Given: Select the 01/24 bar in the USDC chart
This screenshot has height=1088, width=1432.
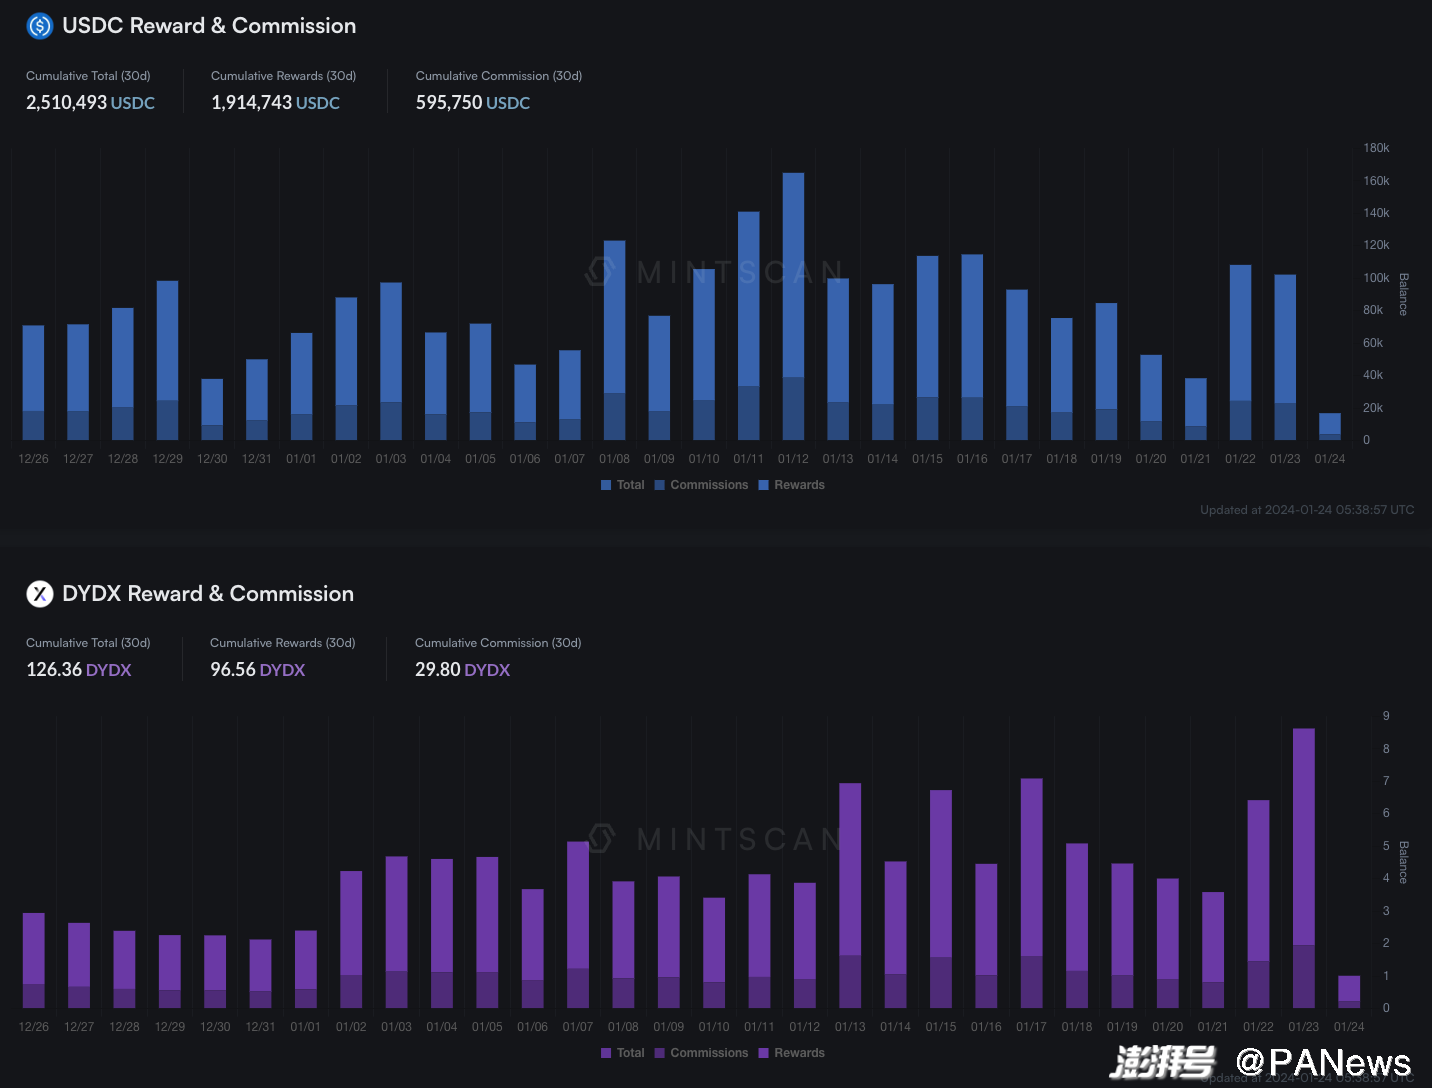Looking at the screenshot, I should (1330, 427).
